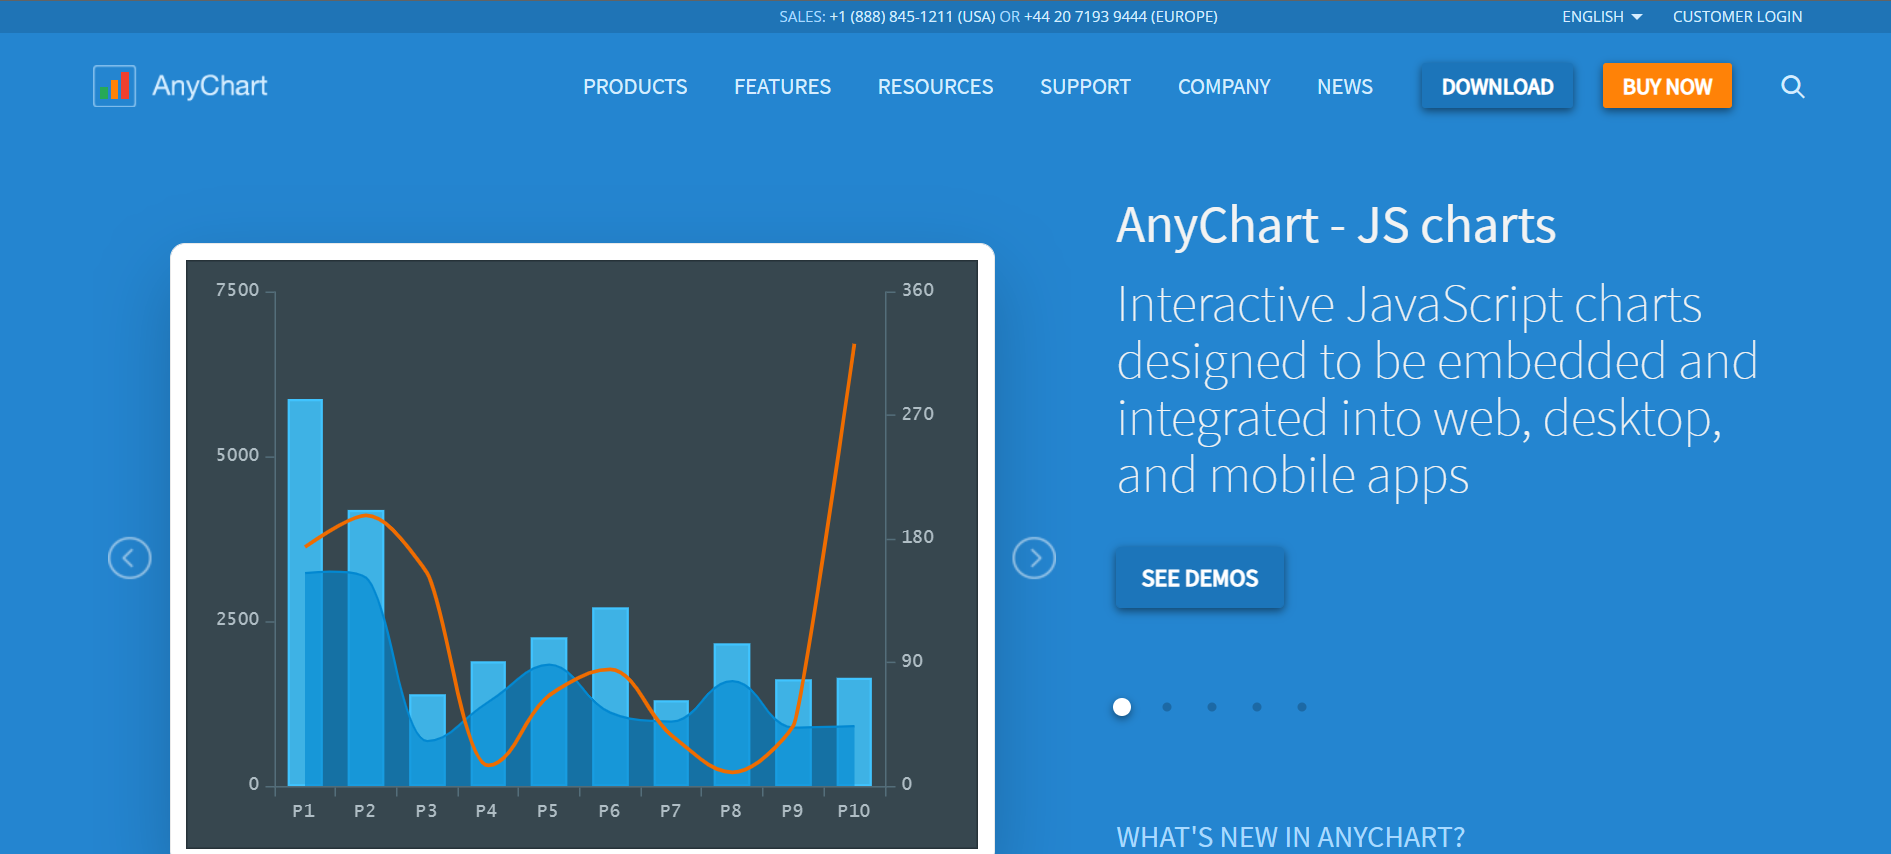
Task: Open the Company menu
Action: (1224, 87)
